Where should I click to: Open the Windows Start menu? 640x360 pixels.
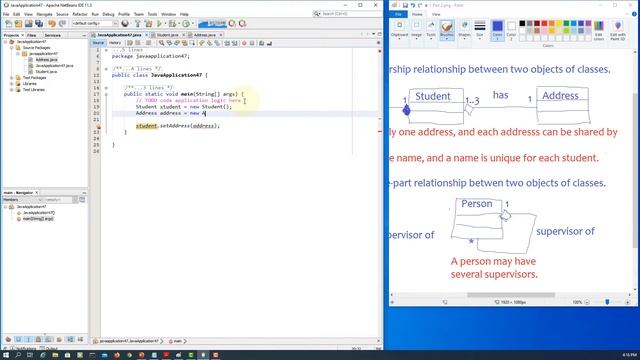[6, 355]
